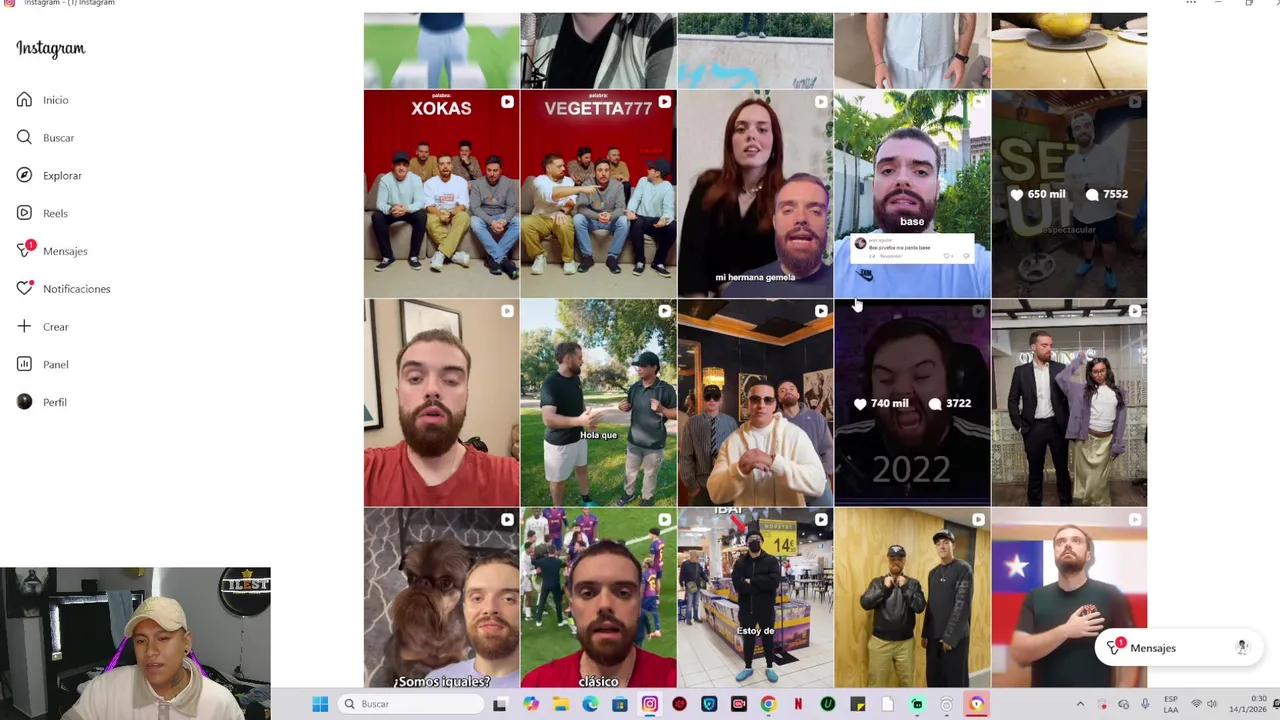The height and width of the screenshot is (720, 1280).
Task: Click the 740 mil likes heart
Action: pyautogui.click(x=860, y=403)
